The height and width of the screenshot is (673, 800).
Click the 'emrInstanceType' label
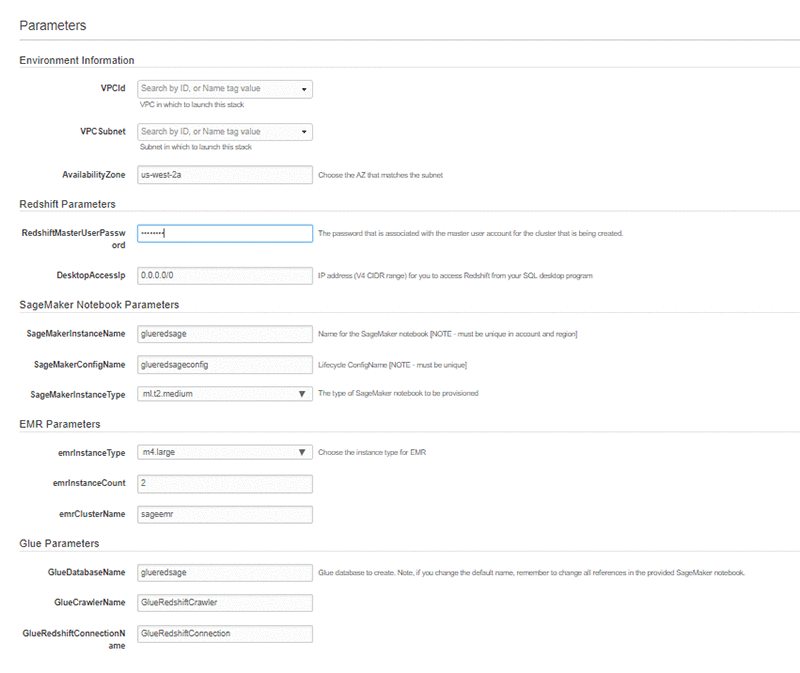[x=91, y=453]
